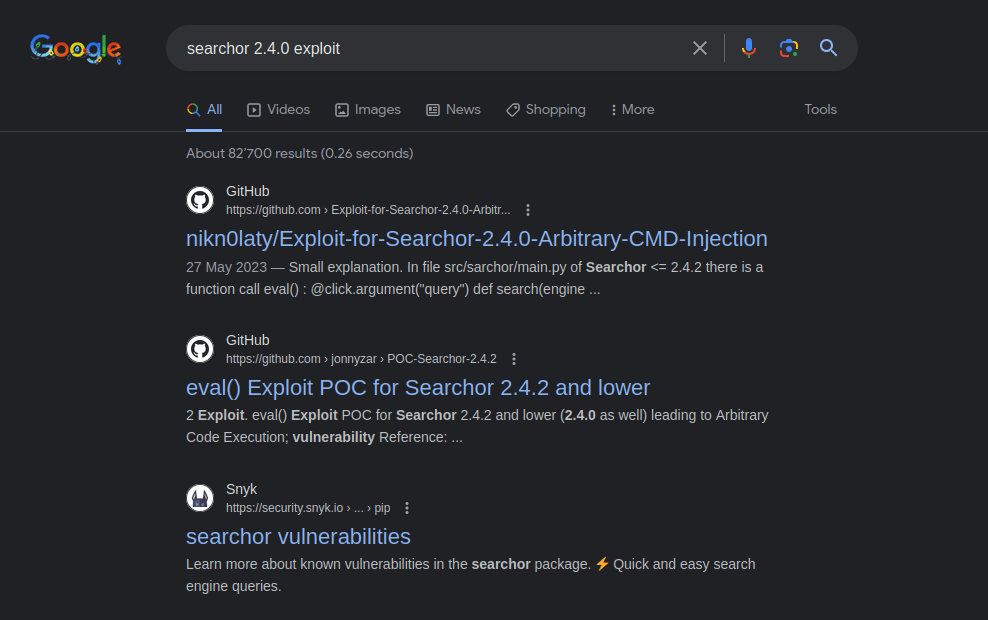The height and width of the screenshot is (620, 988).
Task: Switch to the Videos tab
Action: pos(279,110)
